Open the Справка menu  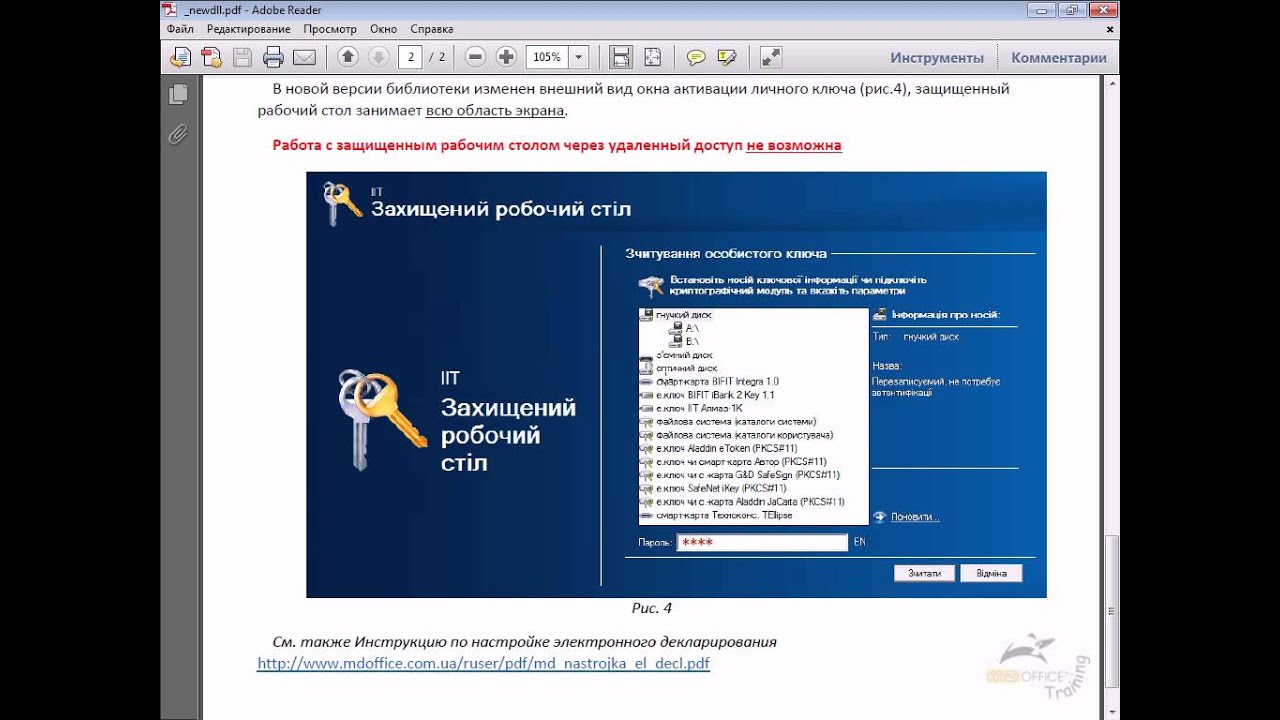point(431,29)
